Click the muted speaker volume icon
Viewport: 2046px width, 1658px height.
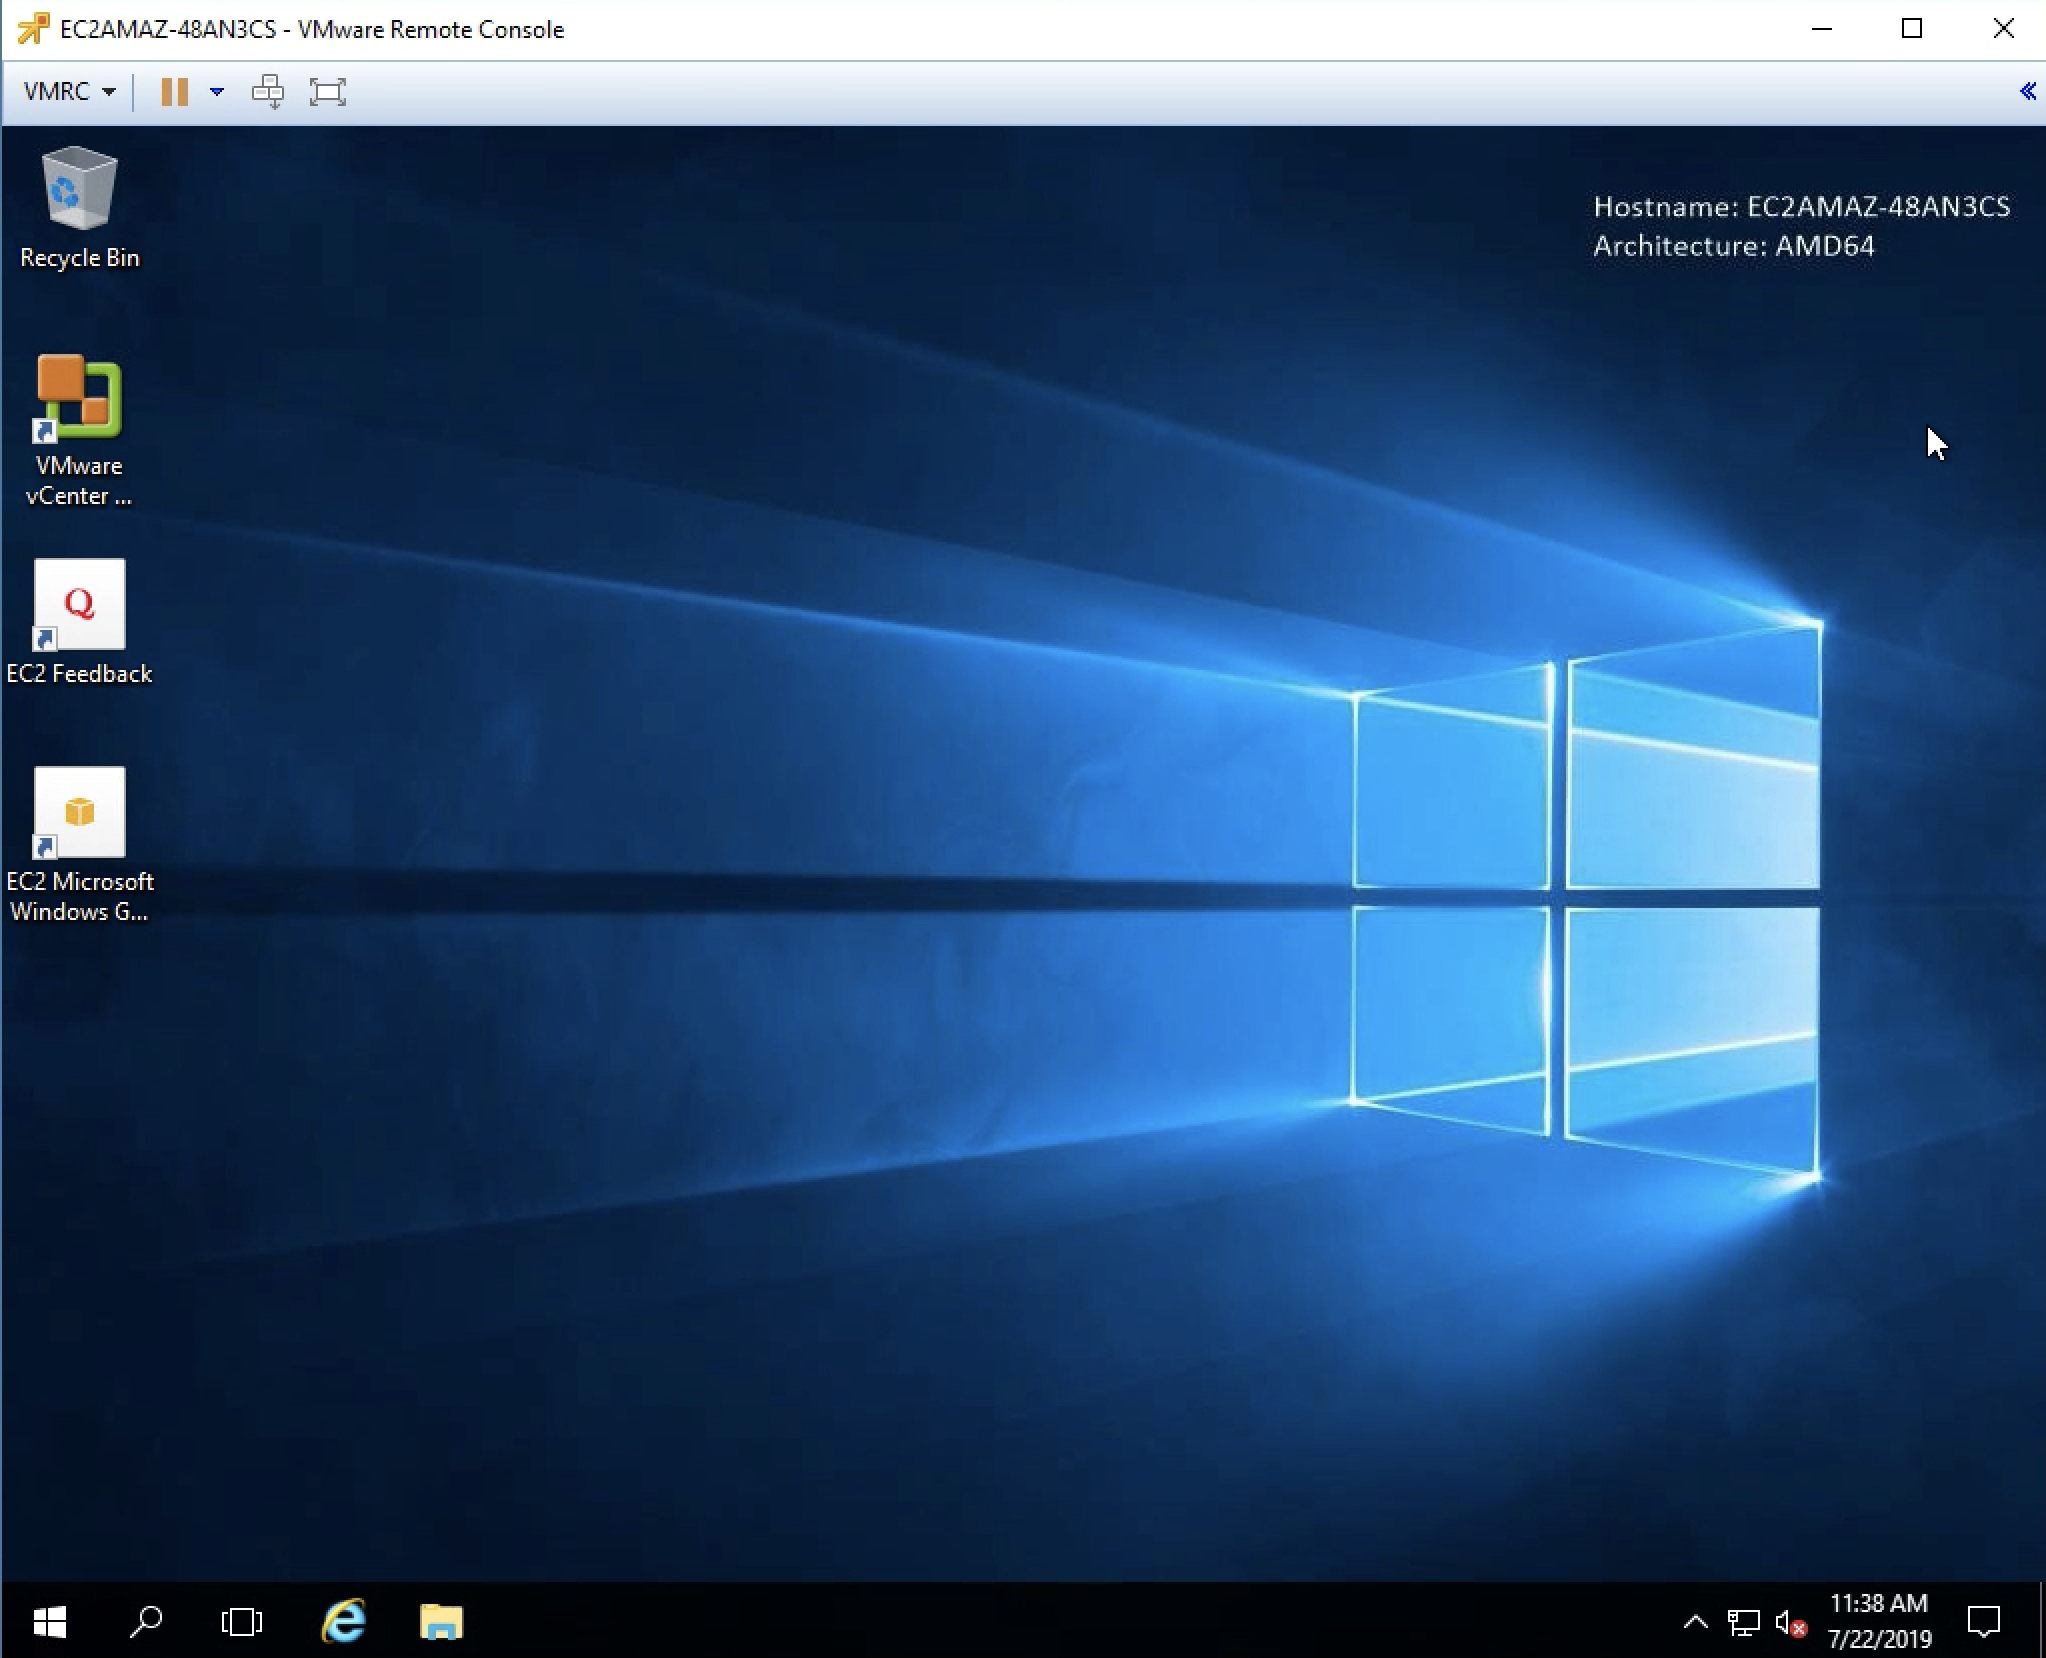1790,1622
